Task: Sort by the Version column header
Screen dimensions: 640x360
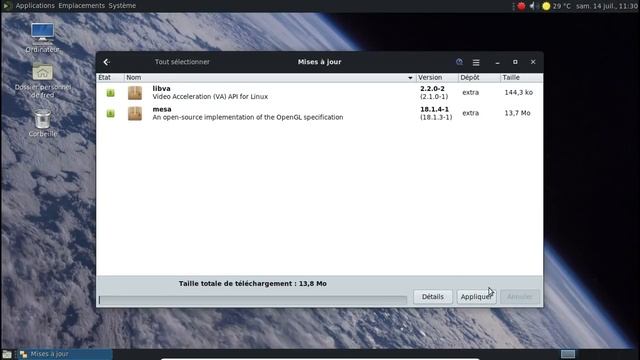Action: click(x=437, y=78)
